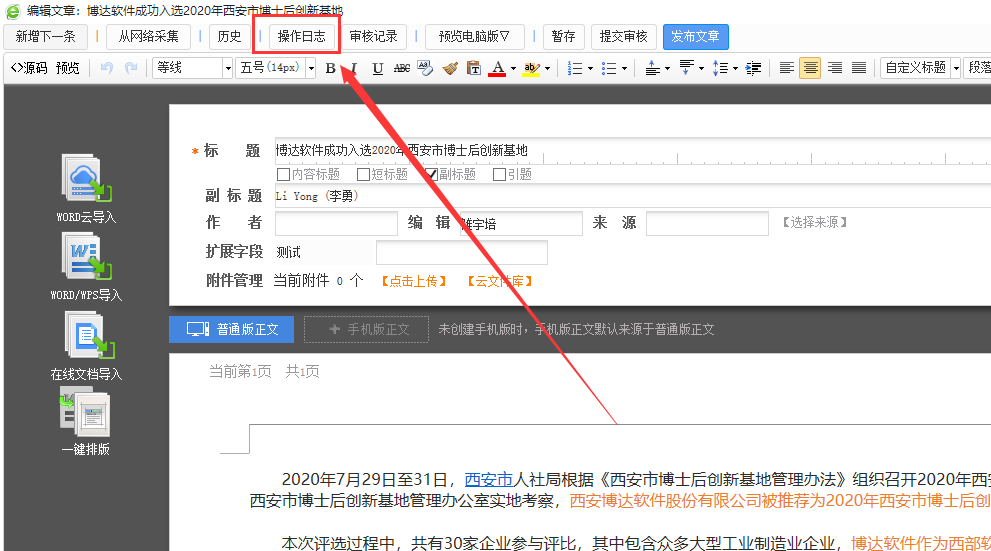The image size is (991, 551).
Task: Align text left
Action: click(x=786, y=68)
